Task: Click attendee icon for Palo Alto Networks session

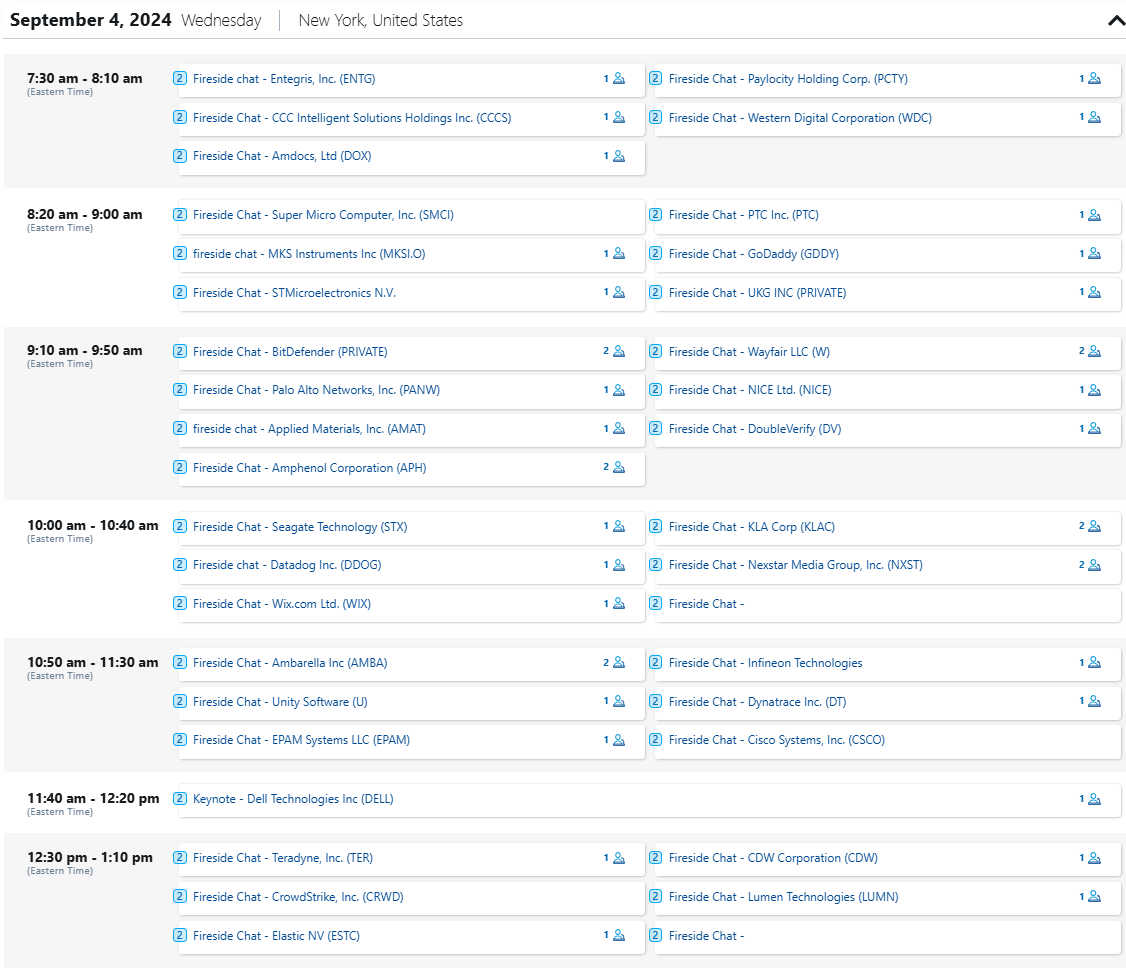Action: pyautogui.click(x=619, y=390)
